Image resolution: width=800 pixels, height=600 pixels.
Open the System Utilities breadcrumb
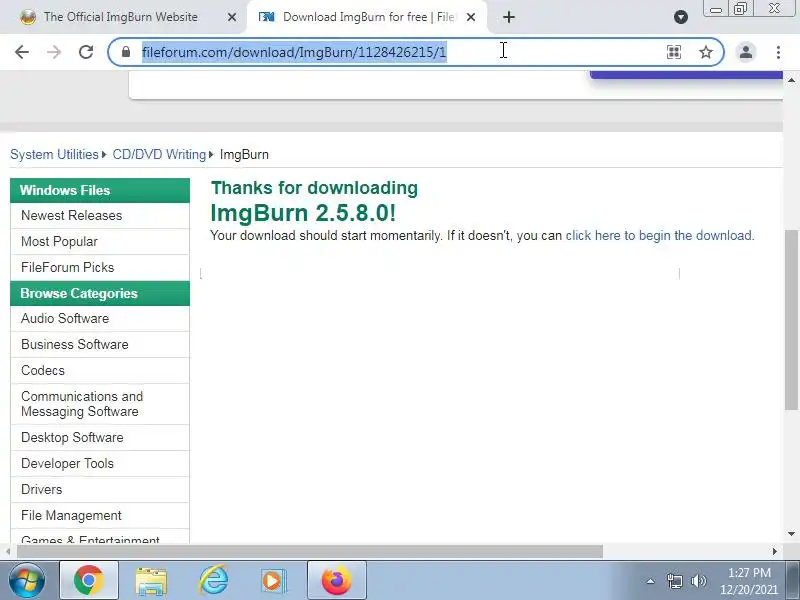[x=54, y=155]
